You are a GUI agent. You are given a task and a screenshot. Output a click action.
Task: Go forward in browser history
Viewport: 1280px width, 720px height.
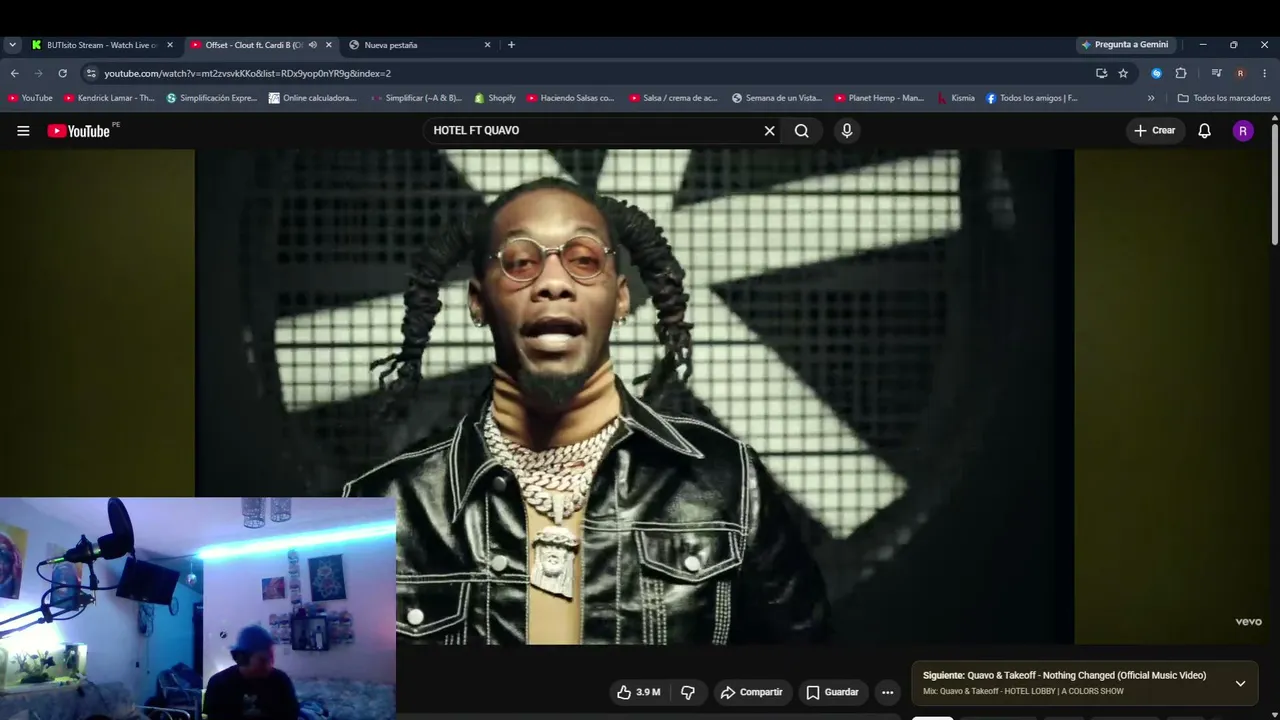pyautogui.click(x=38, y=73)
